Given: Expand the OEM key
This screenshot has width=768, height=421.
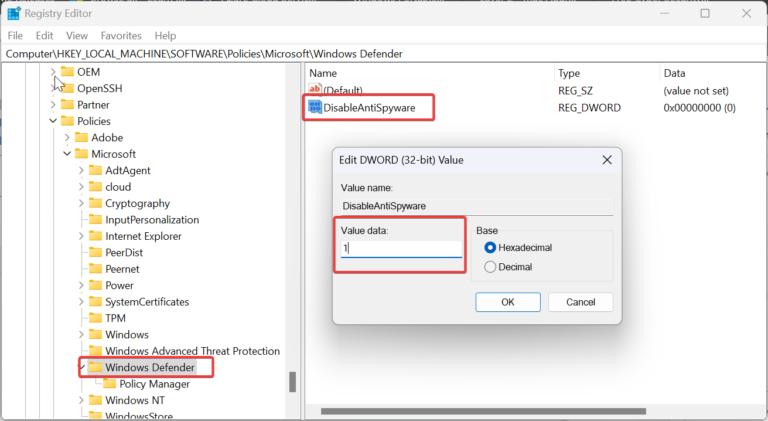Looking at the screenshot, I should [53, 72].
